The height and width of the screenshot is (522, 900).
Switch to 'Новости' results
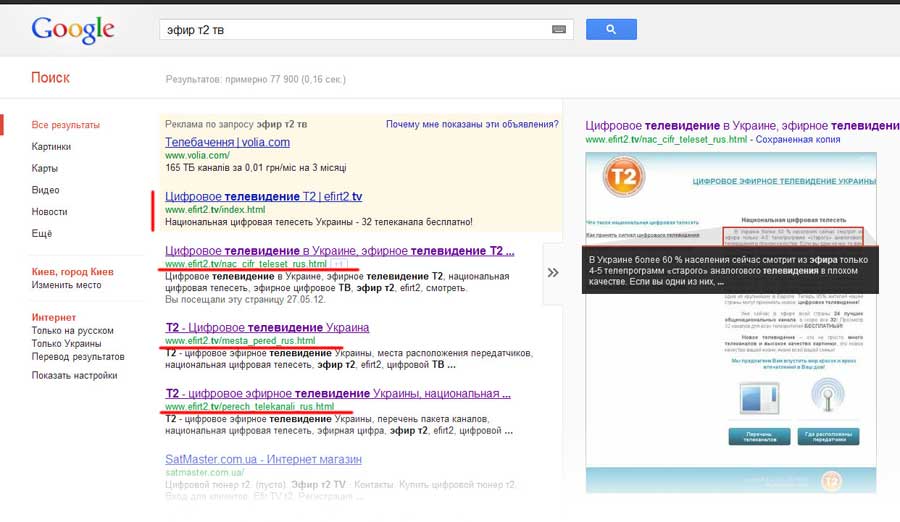[x=49, y=212]
